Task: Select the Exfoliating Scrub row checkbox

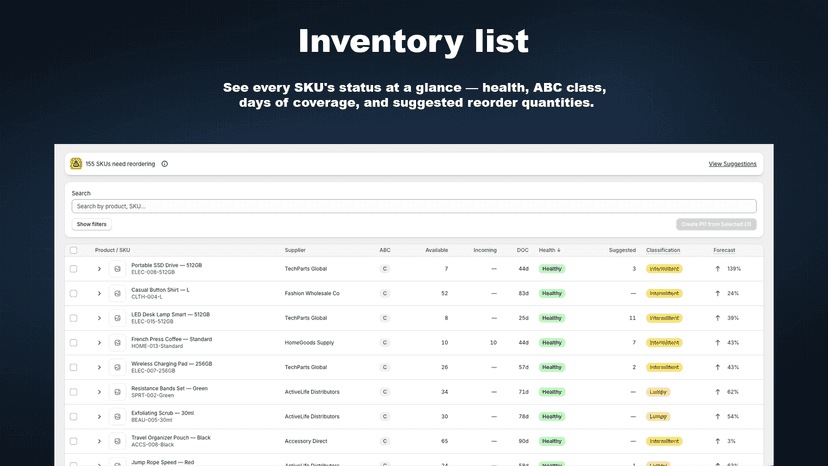Action: [73, 416]
